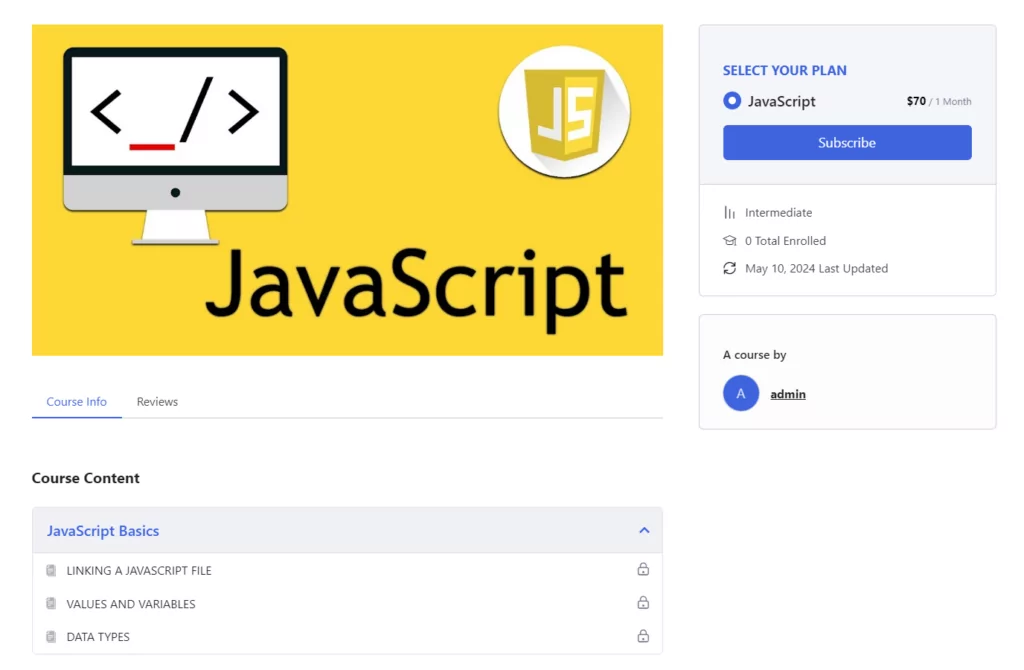Click the Intermediate difficulty text
1024x670 pixels.
point(778,213)
